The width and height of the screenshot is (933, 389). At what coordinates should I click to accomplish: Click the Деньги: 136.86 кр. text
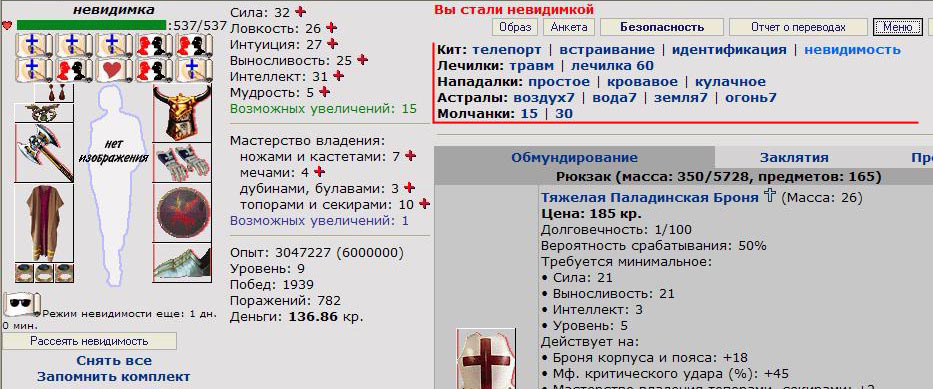coord(297,317)
